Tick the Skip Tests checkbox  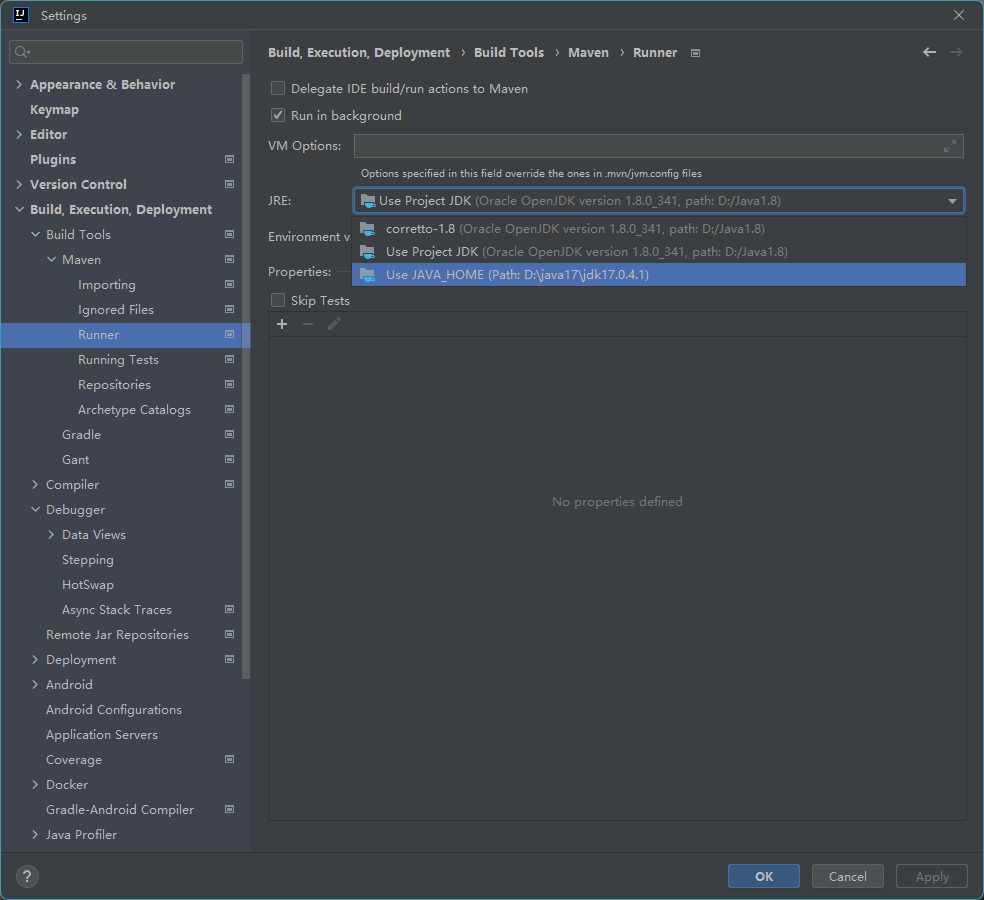[x=277, y=301]
